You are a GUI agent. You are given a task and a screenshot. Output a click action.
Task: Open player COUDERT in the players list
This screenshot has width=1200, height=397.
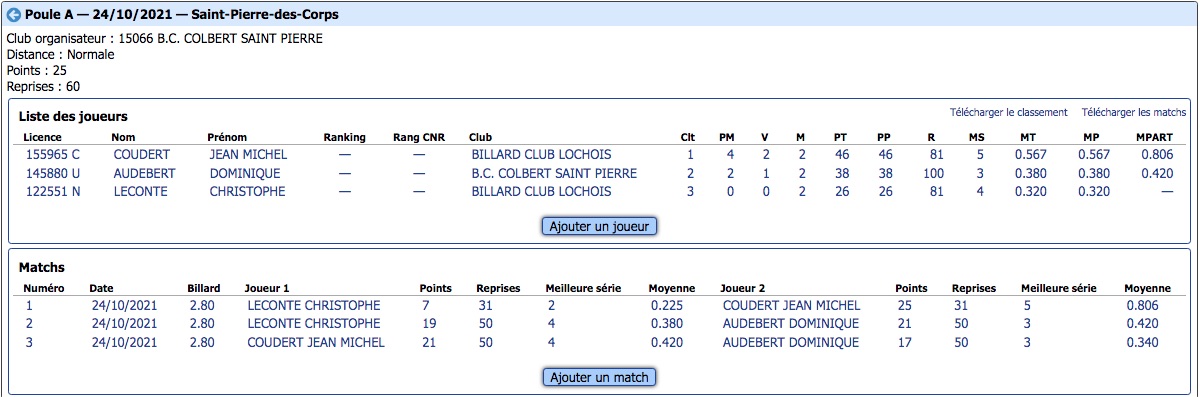(x=142, y=155)
